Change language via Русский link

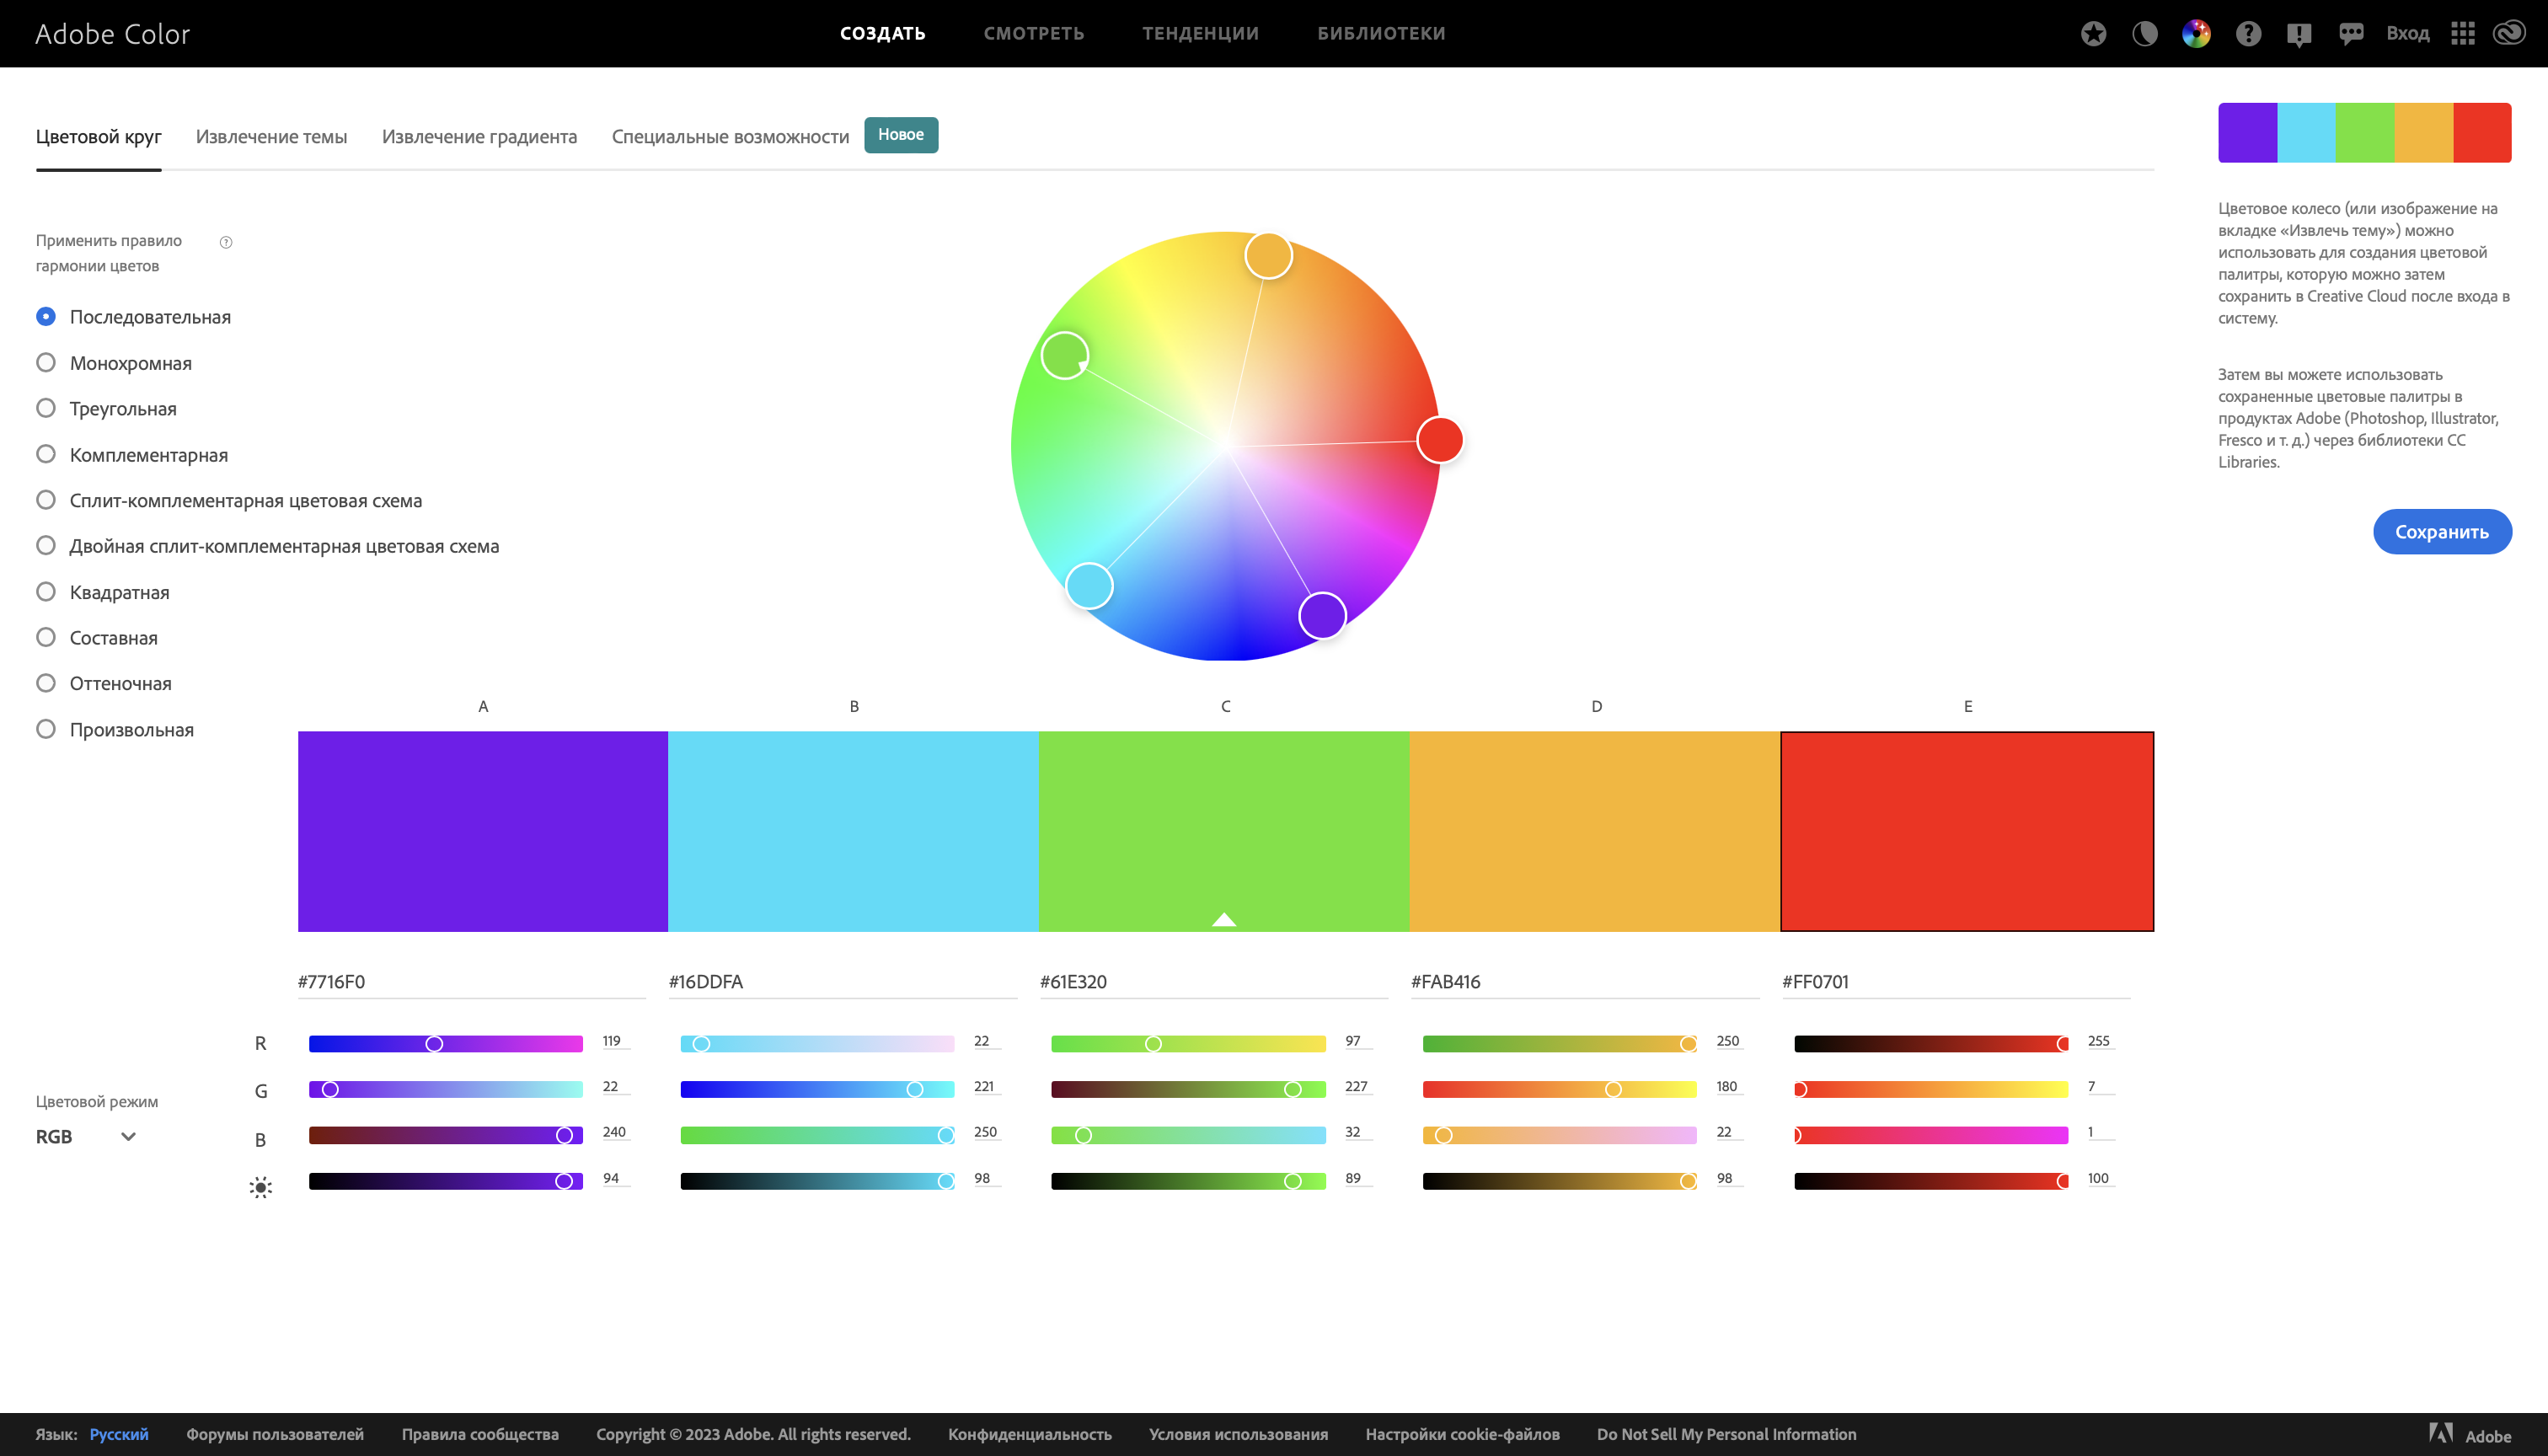(x=119, y=1434)
